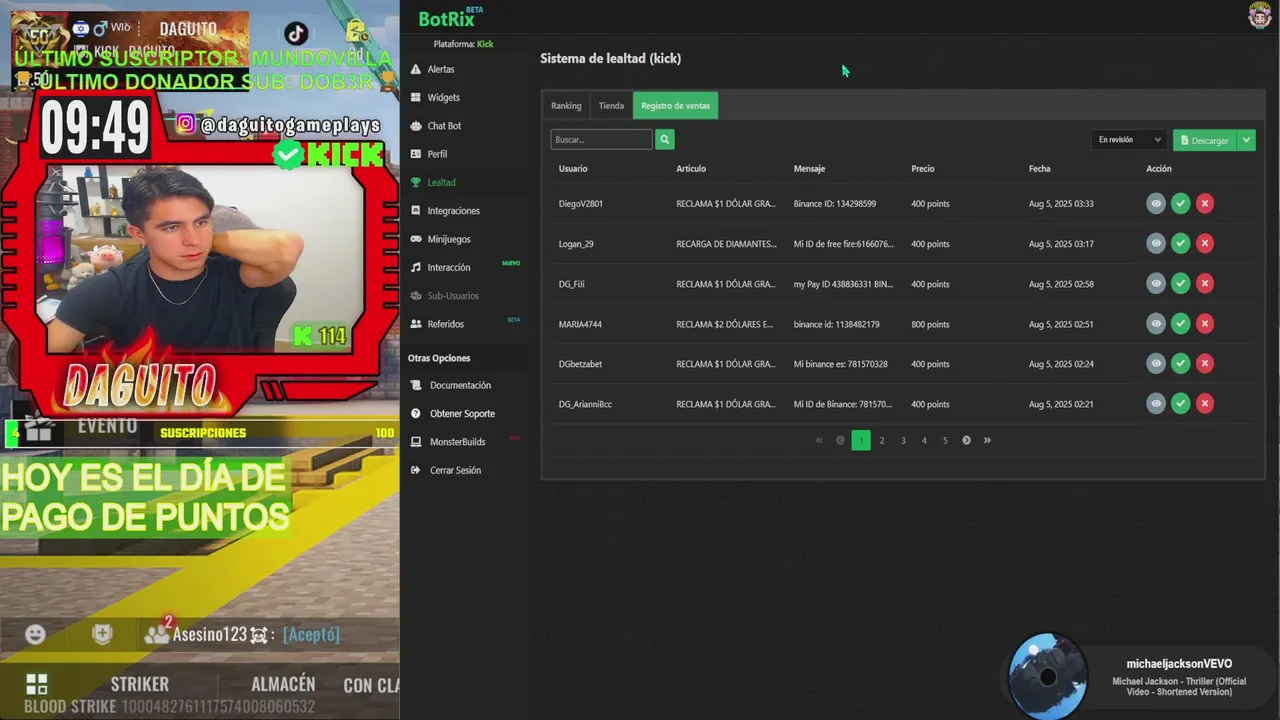Screen dimensions: 1280x720
Task: Click the Obtener Soporte help icon
Action: (416, 413)
